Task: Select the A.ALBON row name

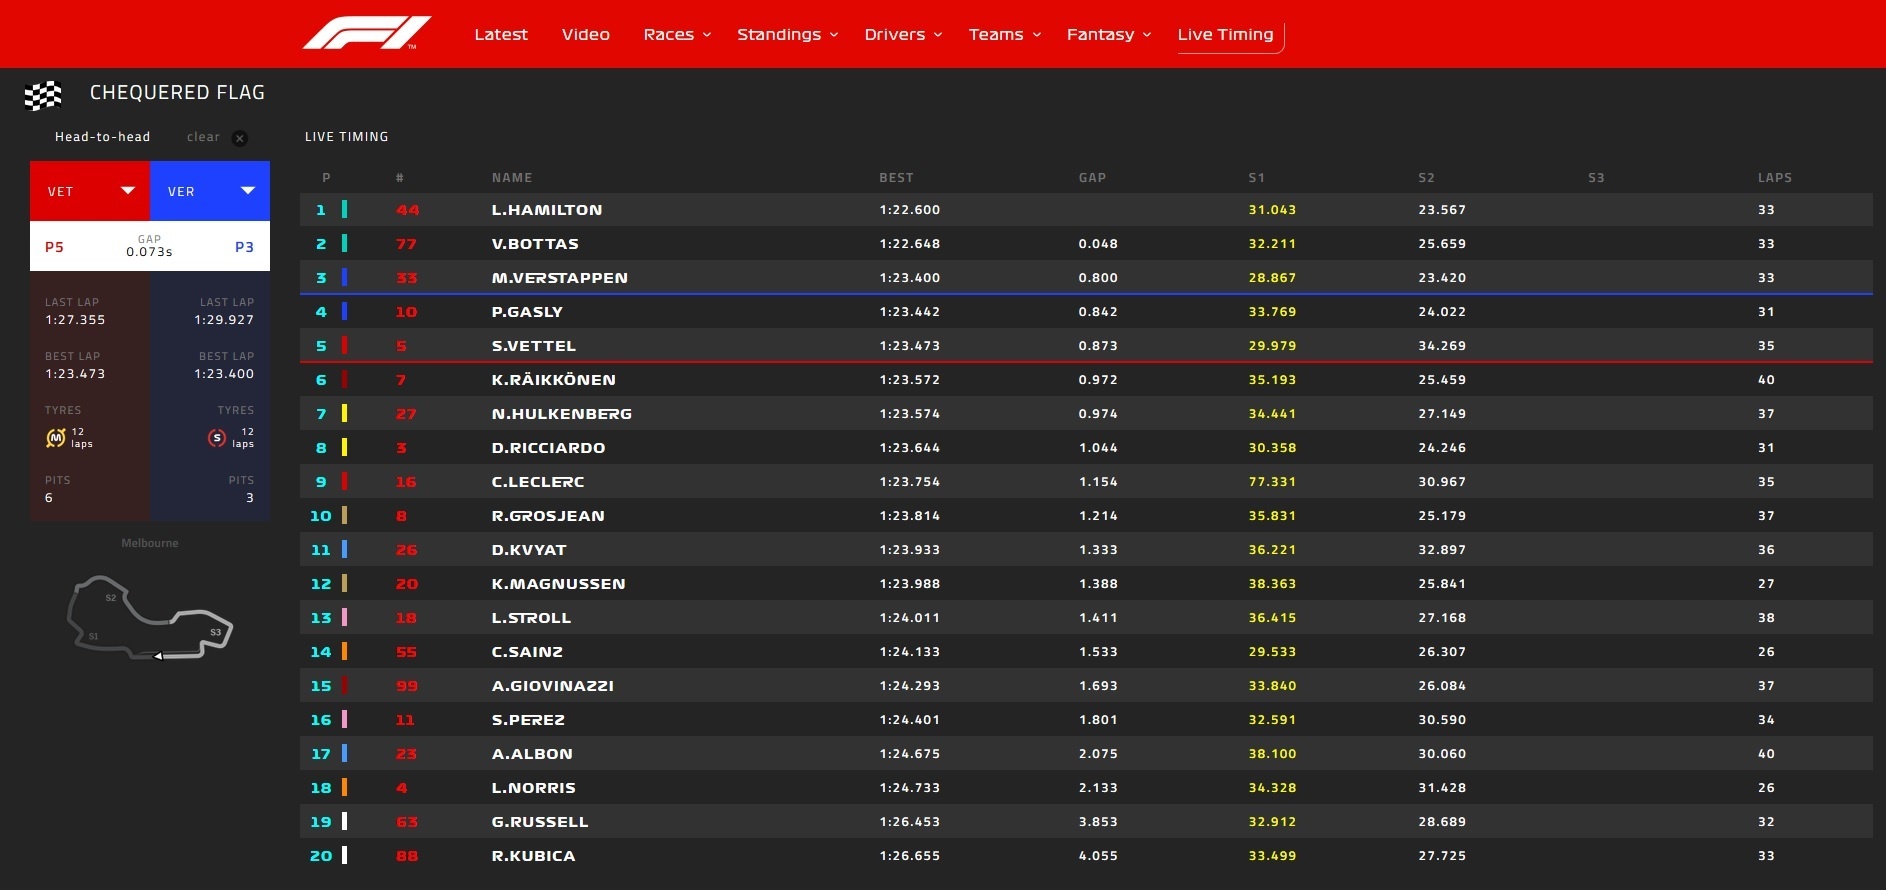Action: click(532, 754)
